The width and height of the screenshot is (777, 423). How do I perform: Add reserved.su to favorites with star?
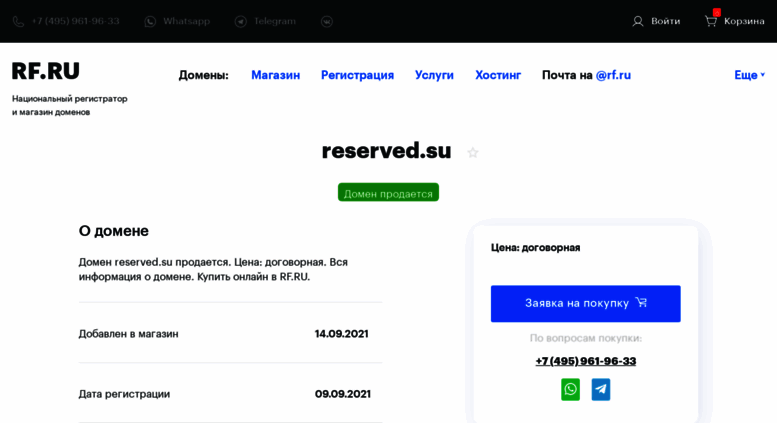click(473, 153)
